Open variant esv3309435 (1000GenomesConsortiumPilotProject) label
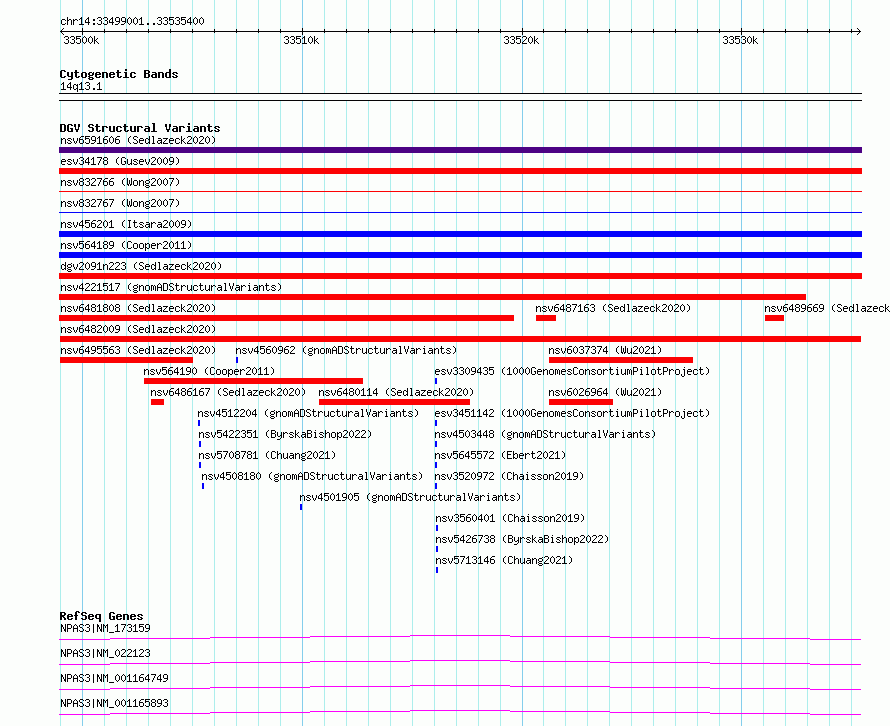 [572, 371]
